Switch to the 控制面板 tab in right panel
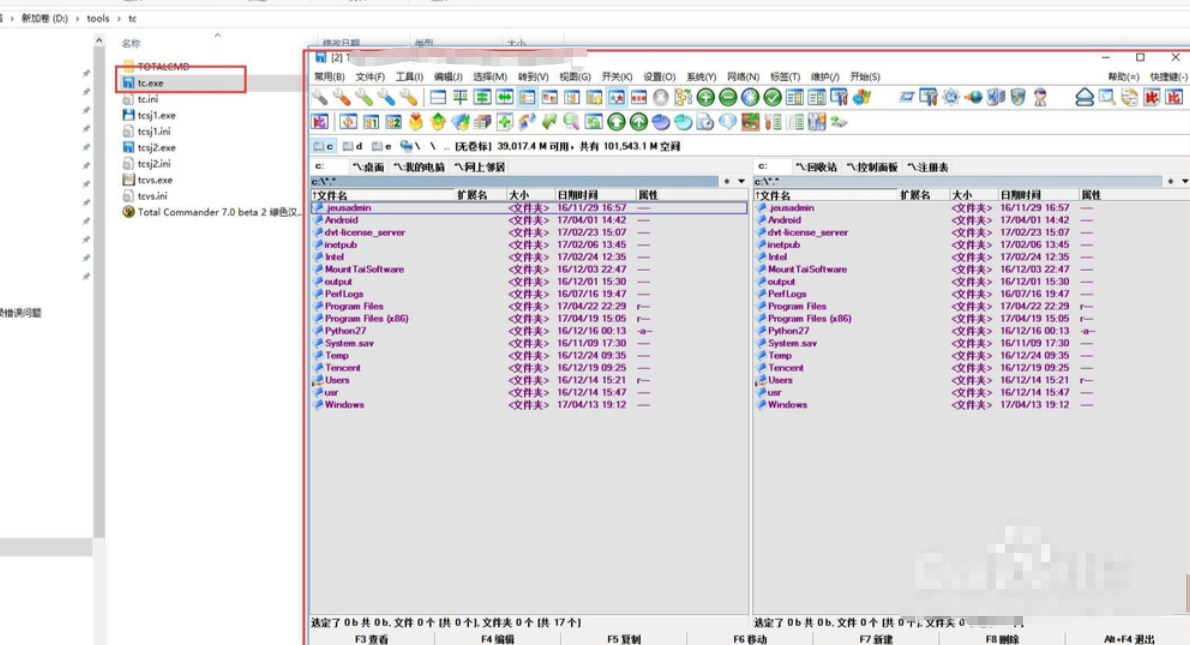1190x645 pixels. pos(872,167)
